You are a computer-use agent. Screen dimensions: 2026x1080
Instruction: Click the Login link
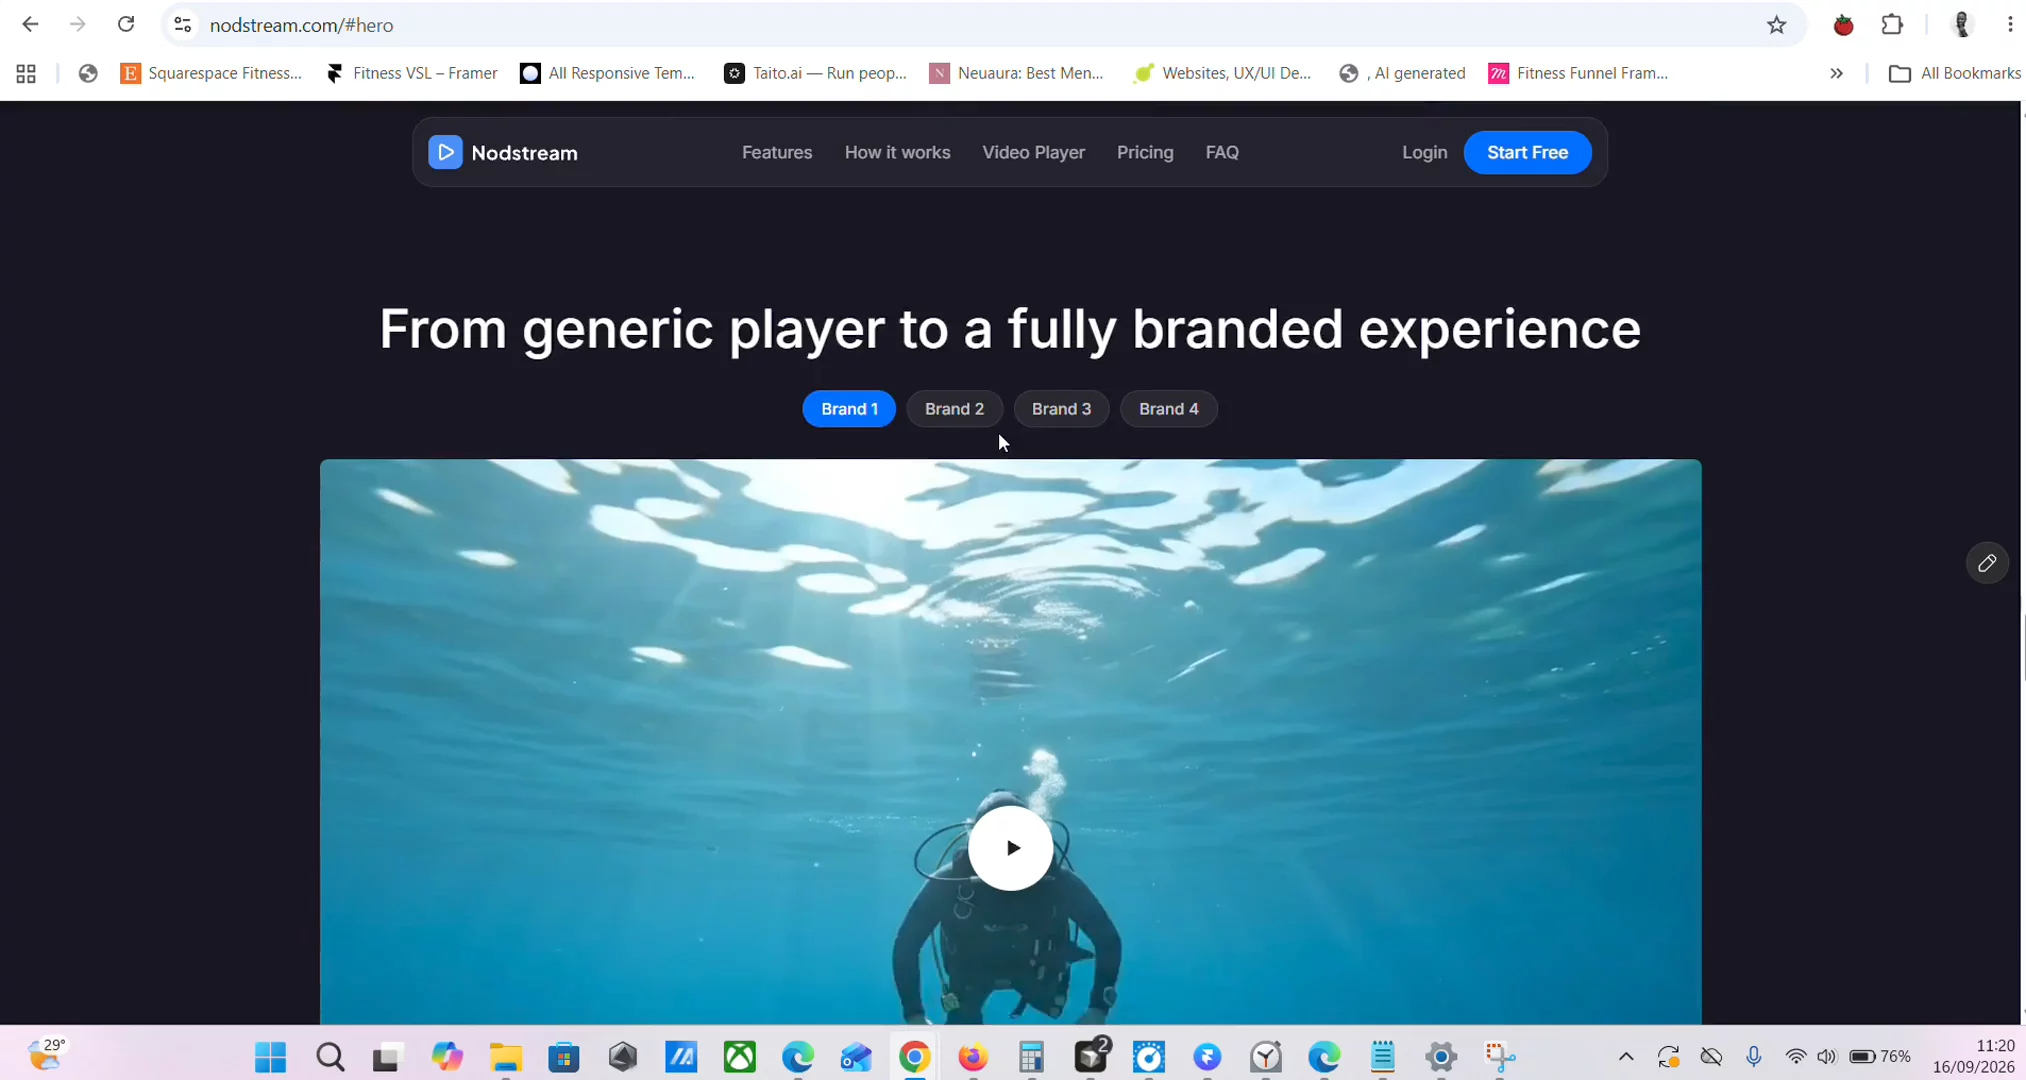pyautogui.click(x=1424, y=152)
